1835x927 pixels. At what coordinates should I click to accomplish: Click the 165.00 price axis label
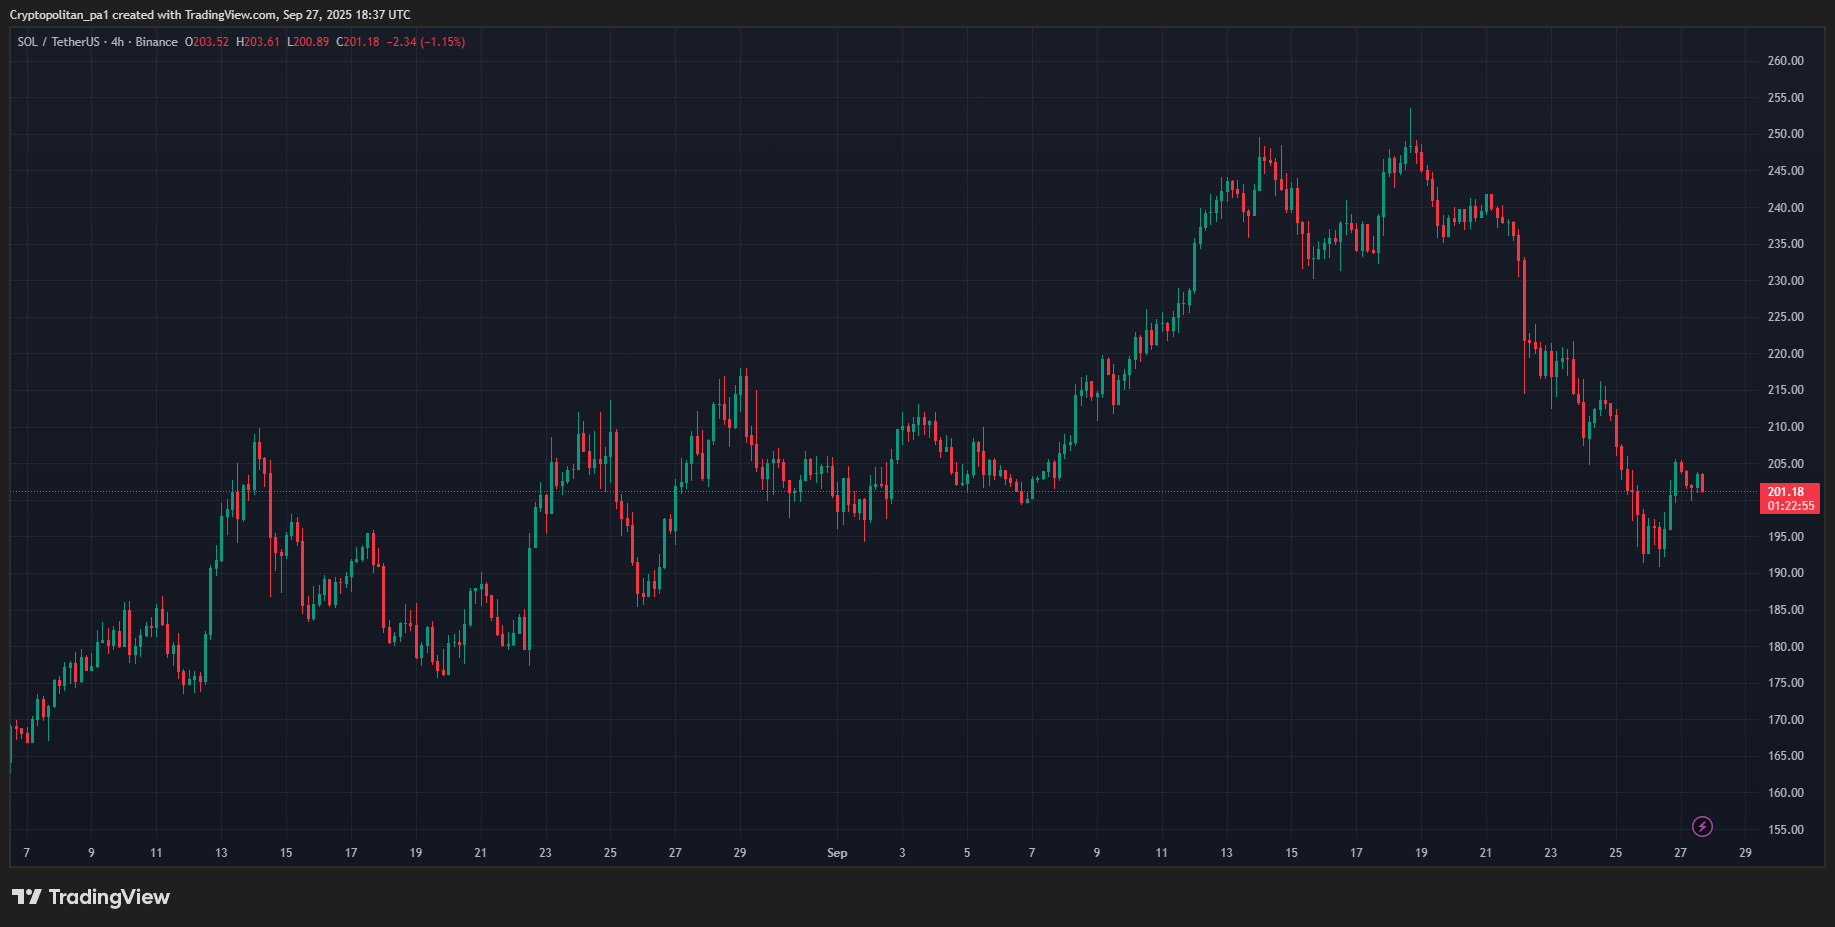[x=1786, y=756]
